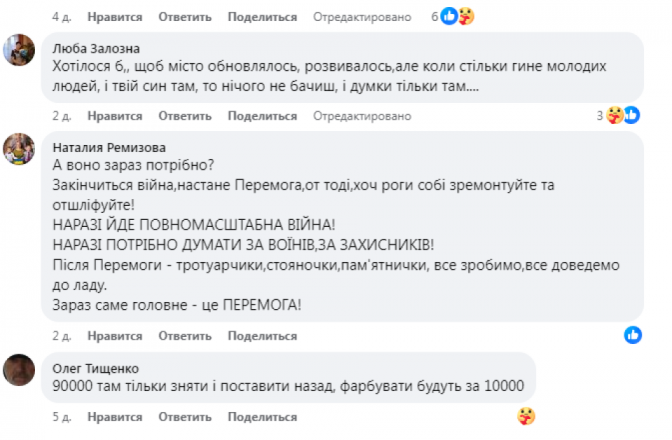View edit history under Люба Залозна's comment
This screenshot has height=440, width=672.
(348, 116)
